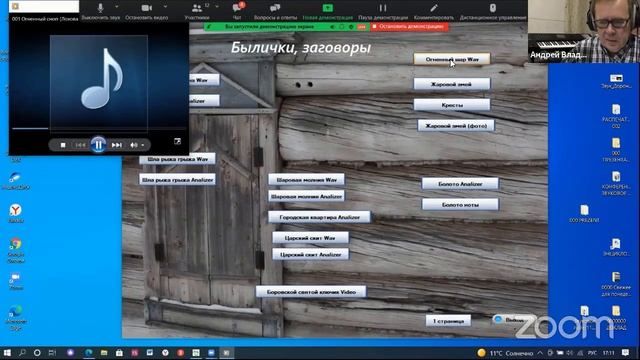
Task: Open Task View on taskbar
Action: [52, 353]
